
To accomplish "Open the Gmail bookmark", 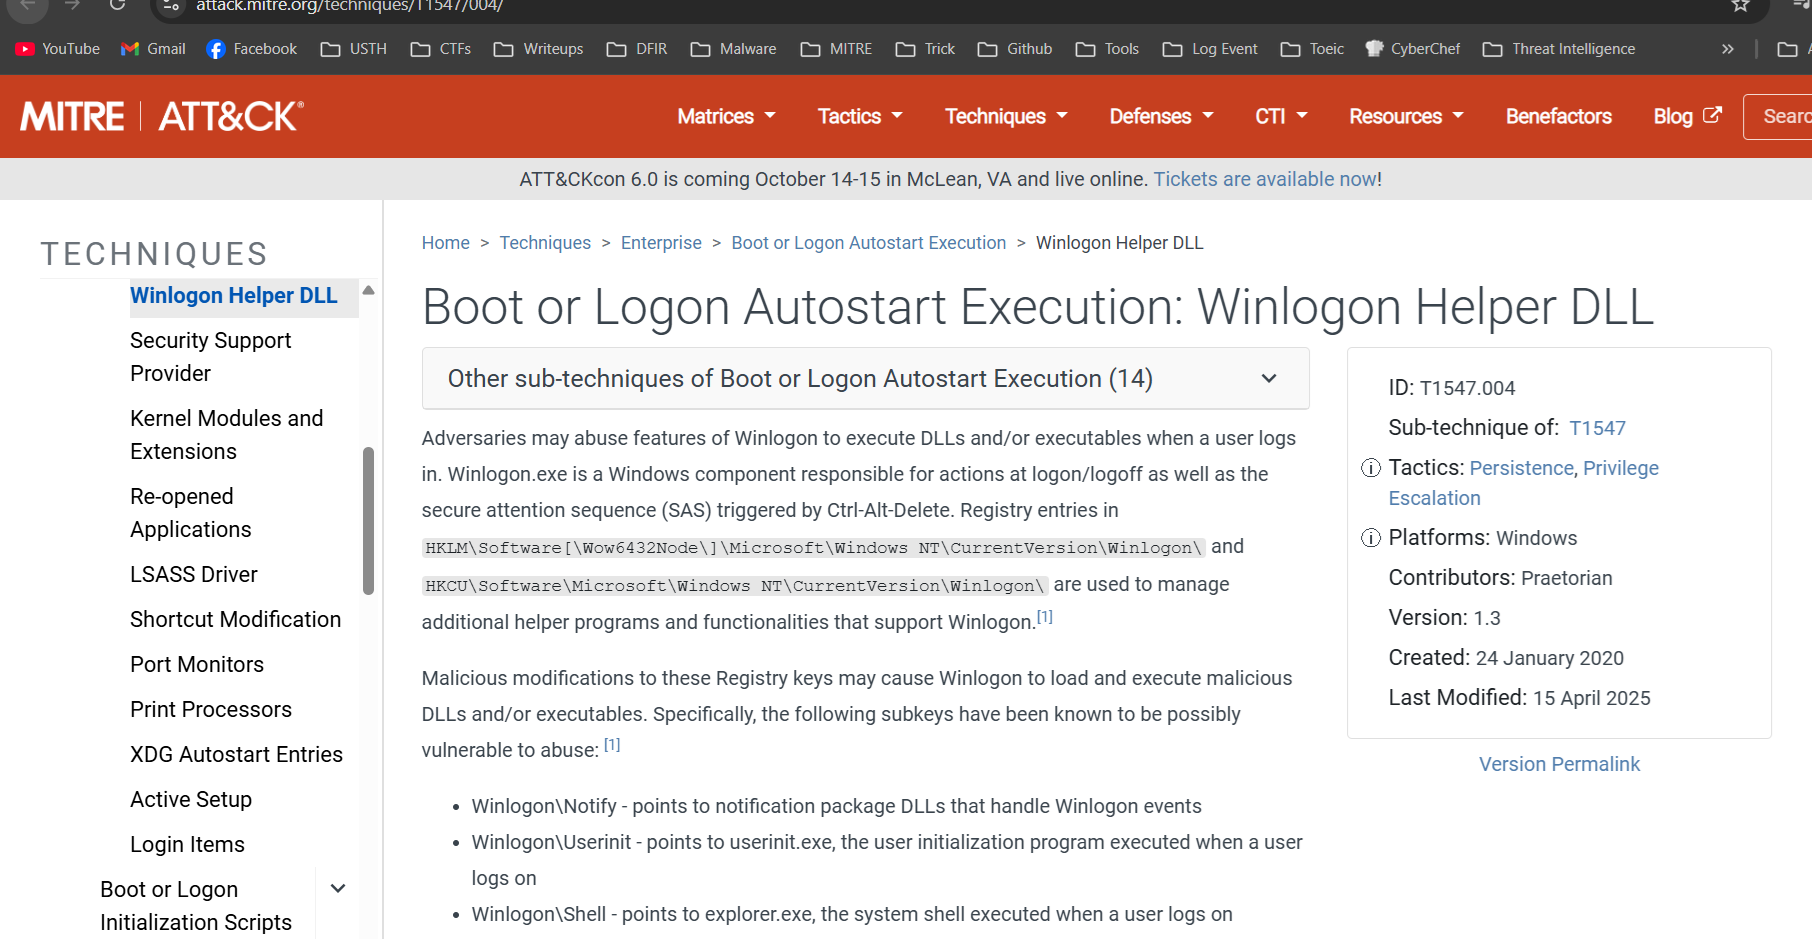I will point(153,49).
